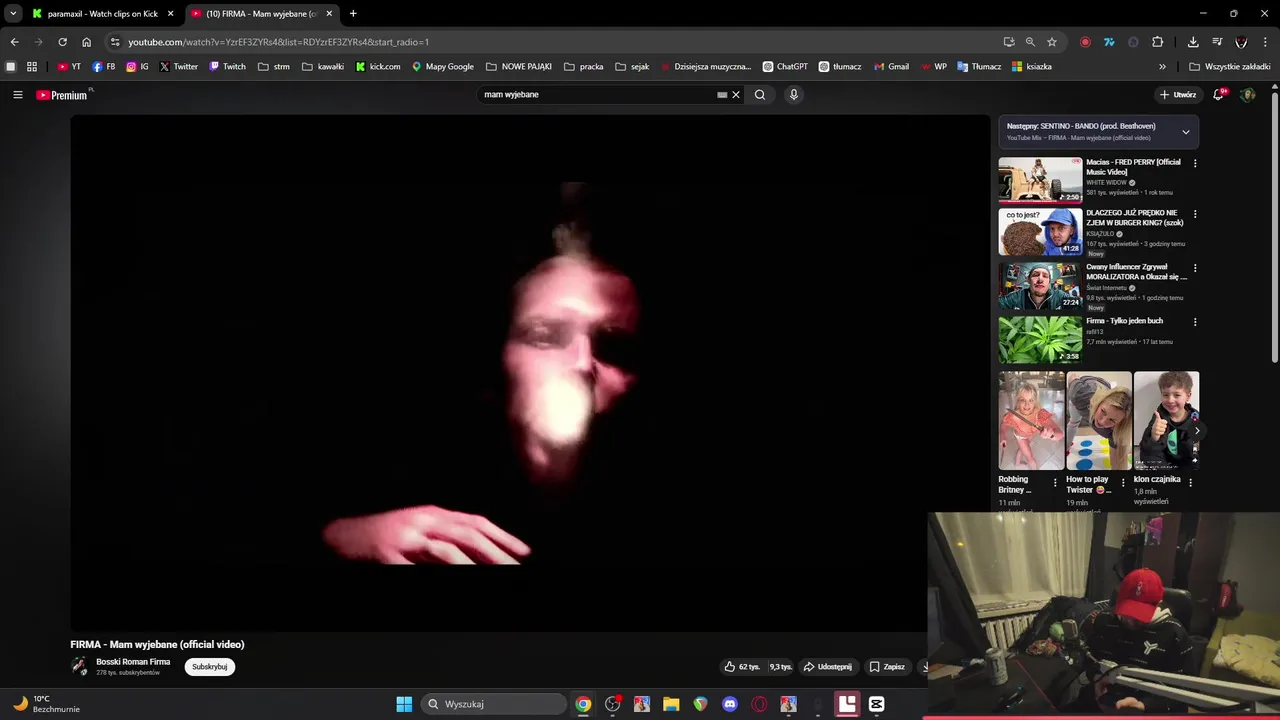1280x720 pixels.
Task: Play the 'co to jest?' Burger King thumbnail
Action: click(1040, 231)
